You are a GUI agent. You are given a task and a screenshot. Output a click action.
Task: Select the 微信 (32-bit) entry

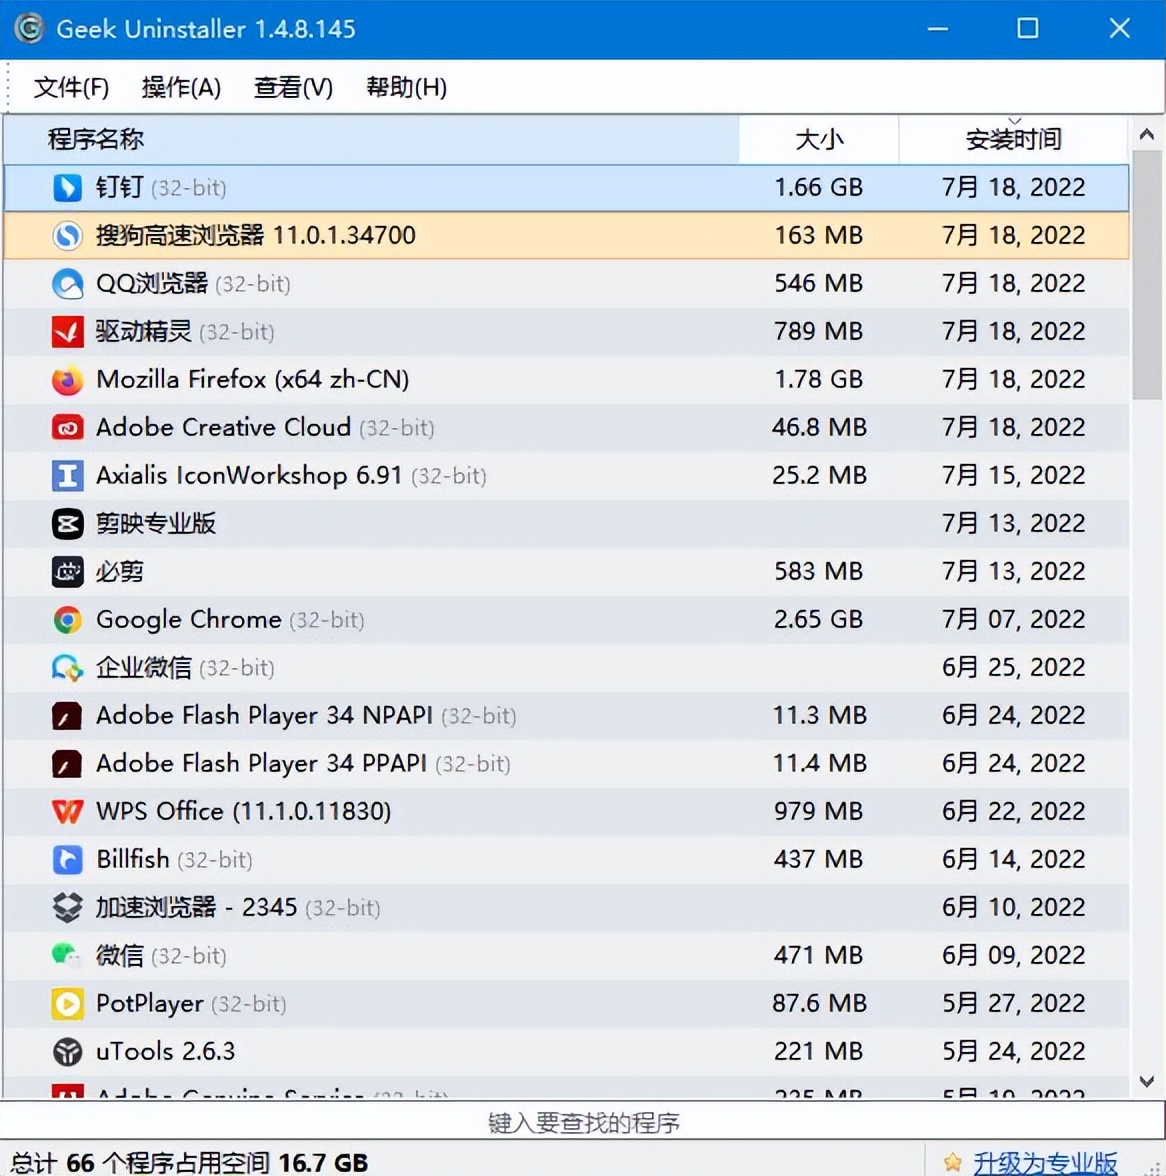coord(161,956)
